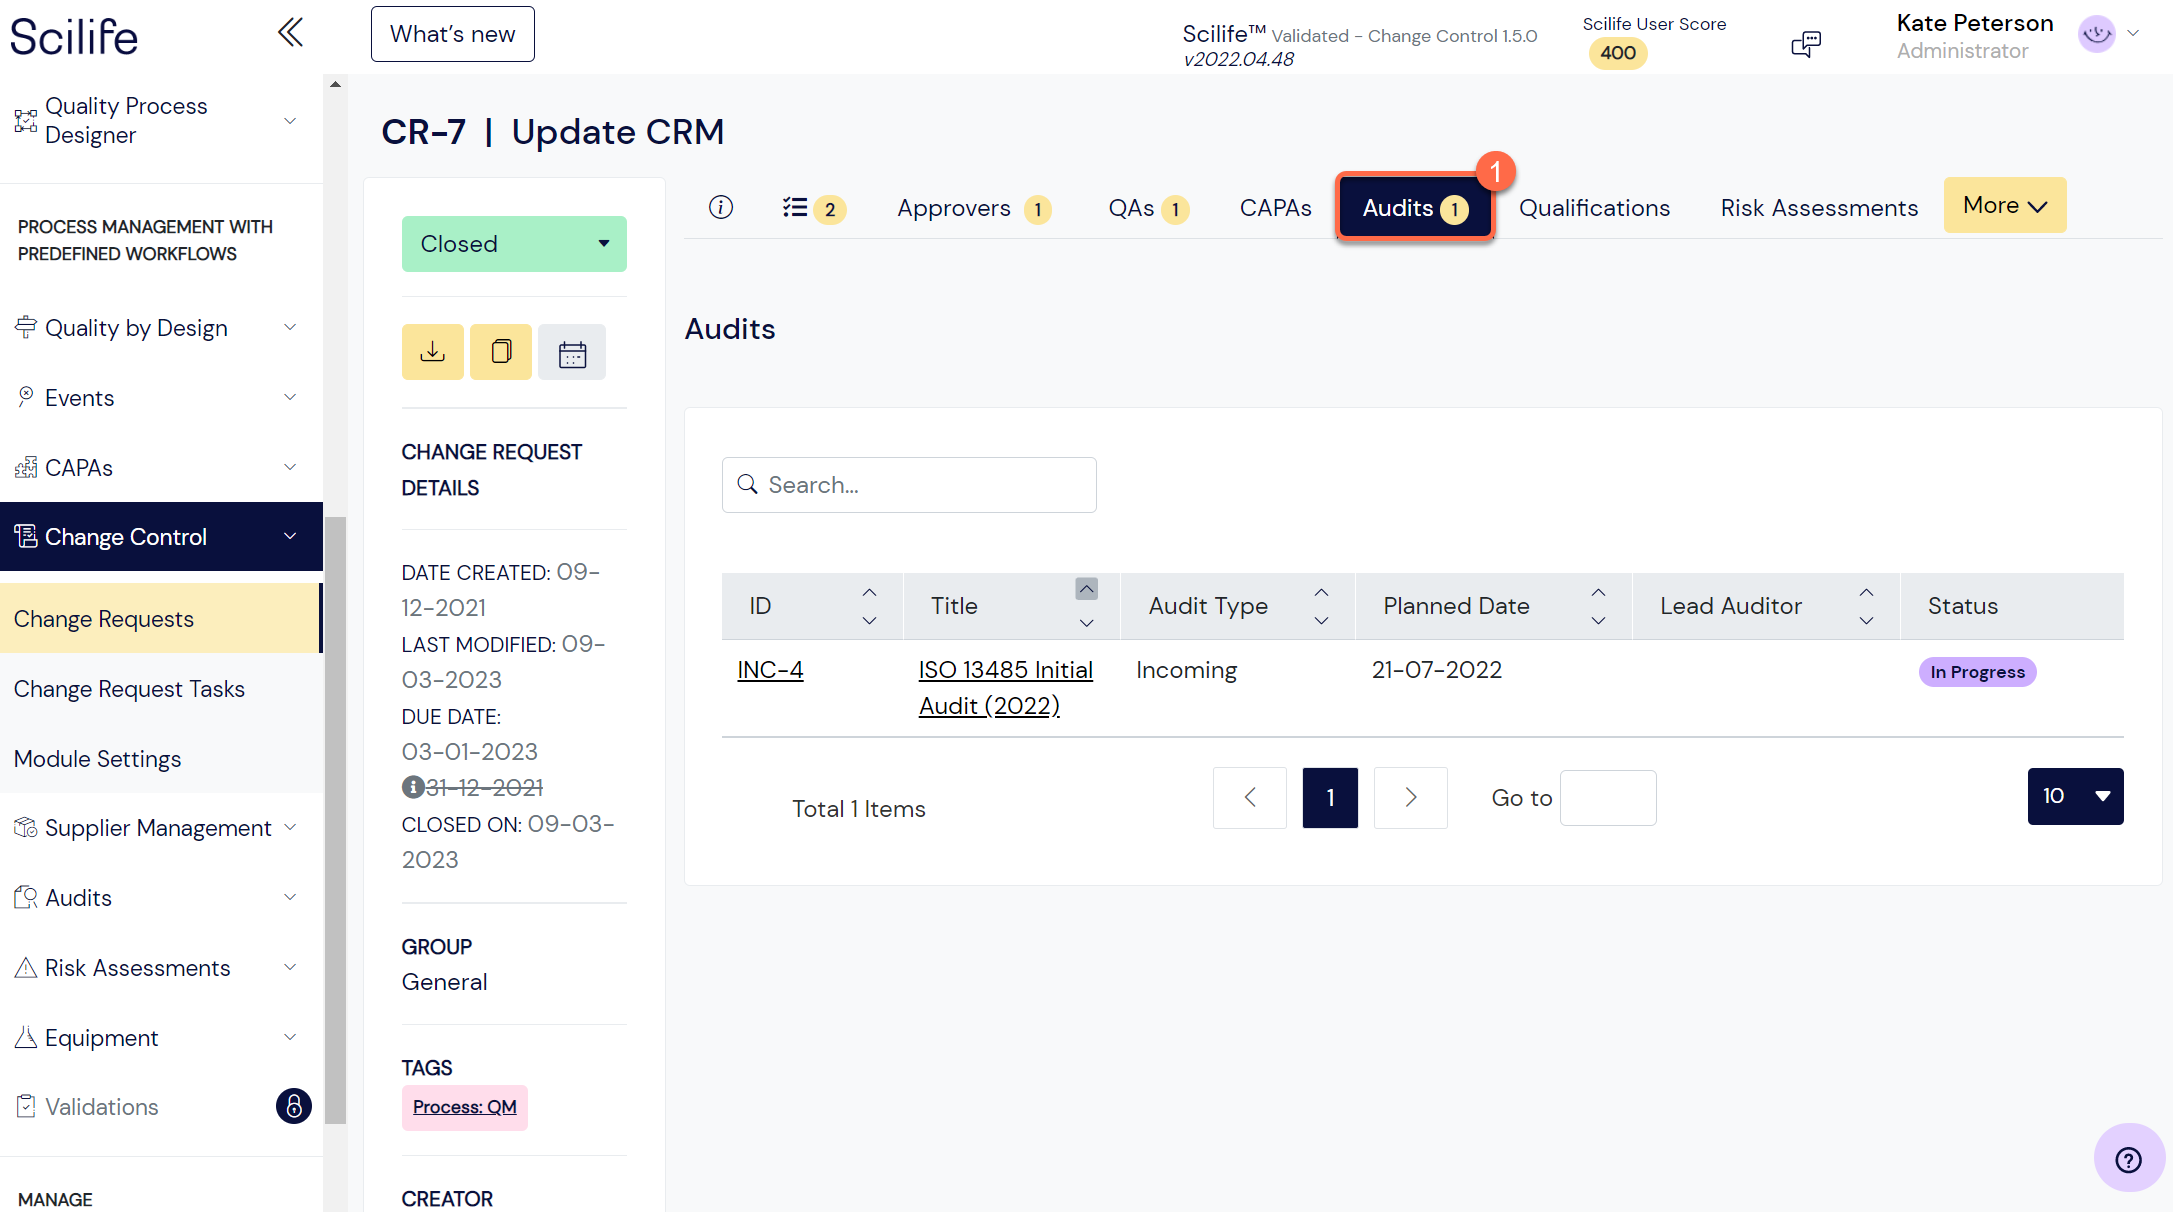
Task: Select the Audits tab
Action: coord(1415,208)
